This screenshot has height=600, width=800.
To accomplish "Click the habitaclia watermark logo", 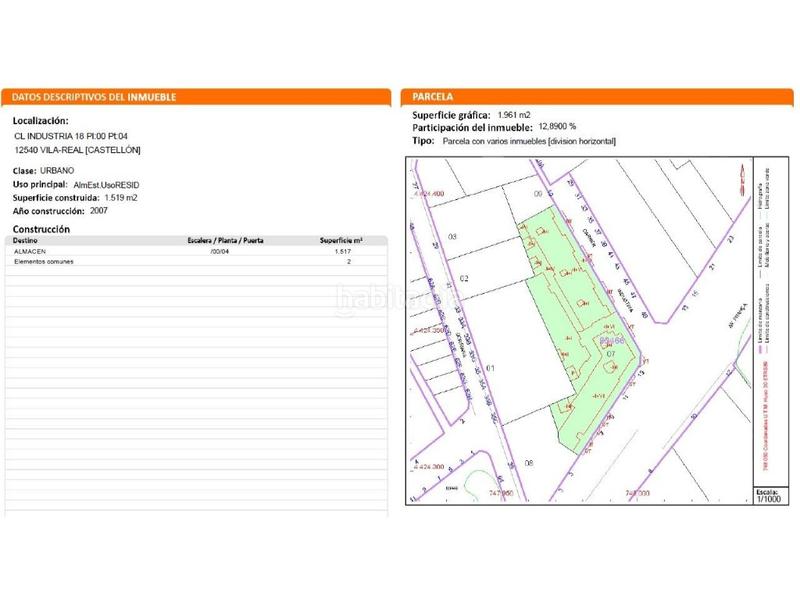I will click(x=385, y=298).
